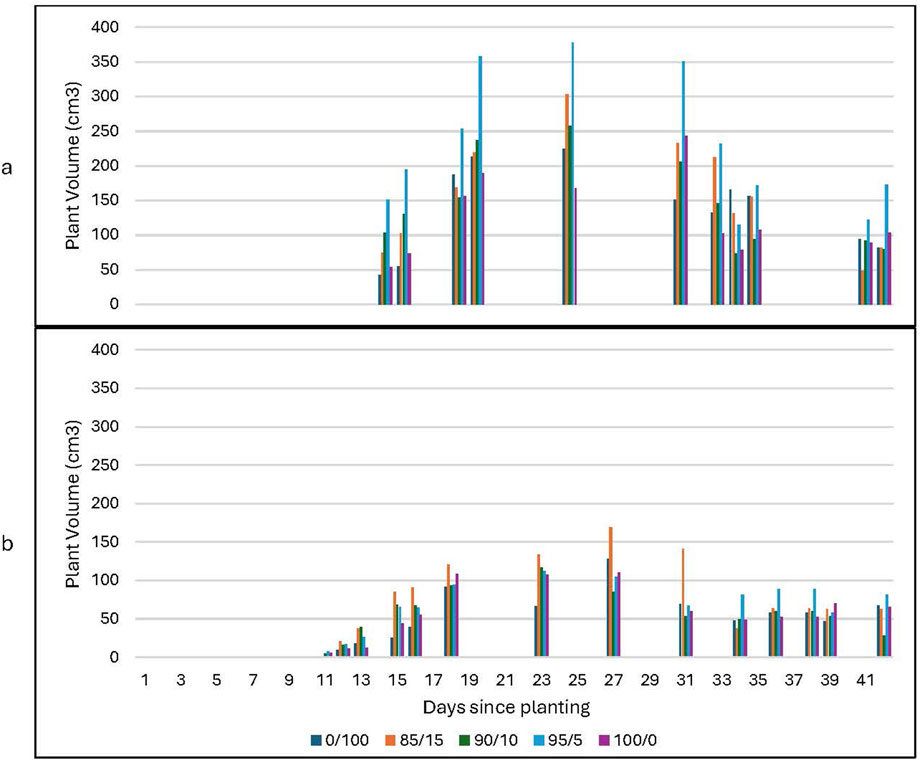Click the panel label 'a'
The height and width of the screenshot is (760, 920).
click(x=8, y=168)
